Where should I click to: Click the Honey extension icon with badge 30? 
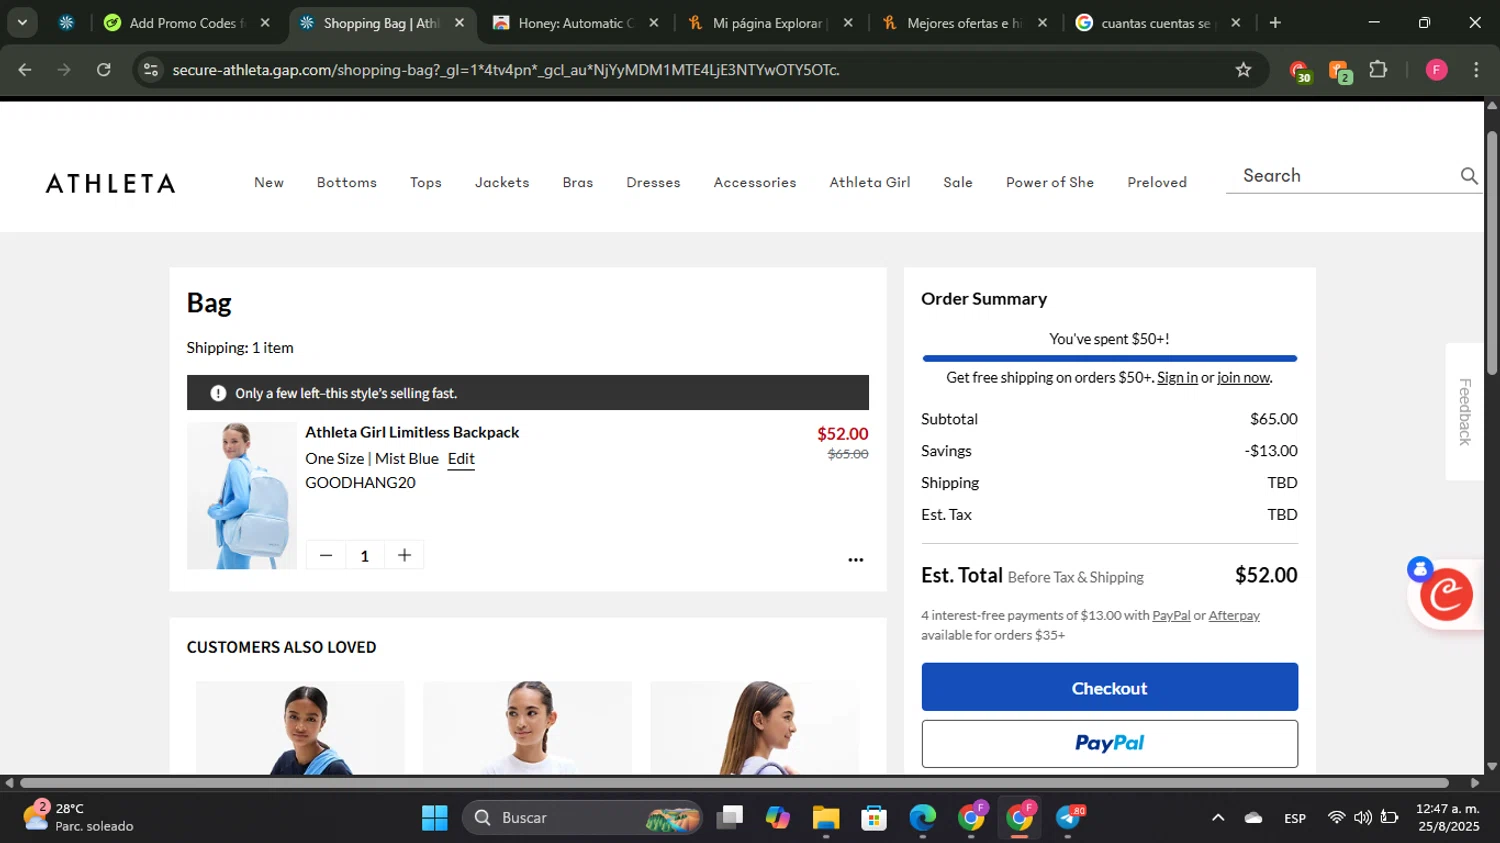click(1299, 71)
